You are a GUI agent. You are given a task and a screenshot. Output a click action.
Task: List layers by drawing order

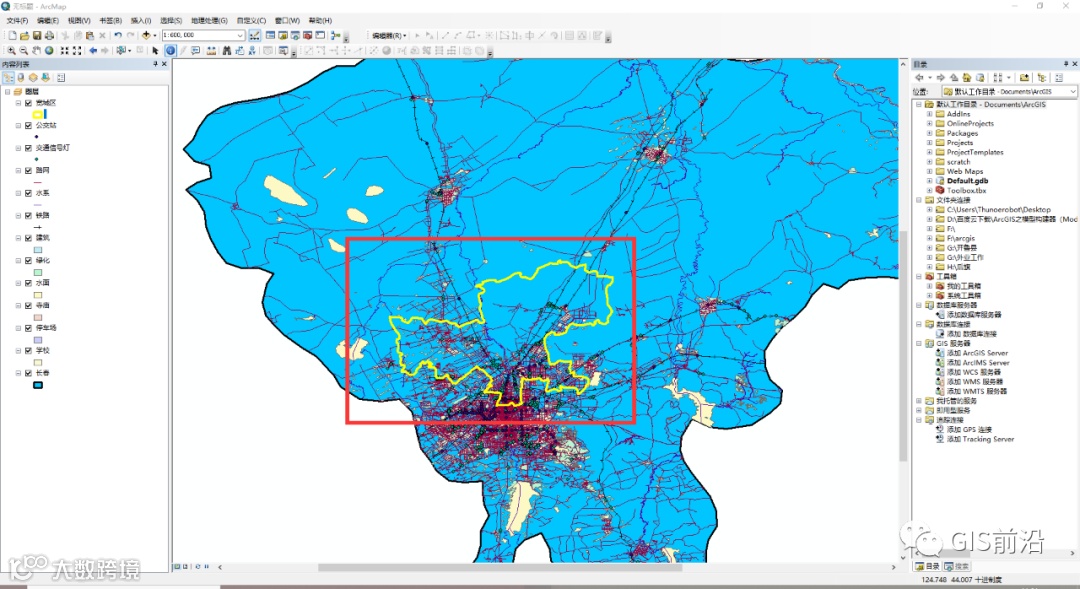tap(8, 77)
